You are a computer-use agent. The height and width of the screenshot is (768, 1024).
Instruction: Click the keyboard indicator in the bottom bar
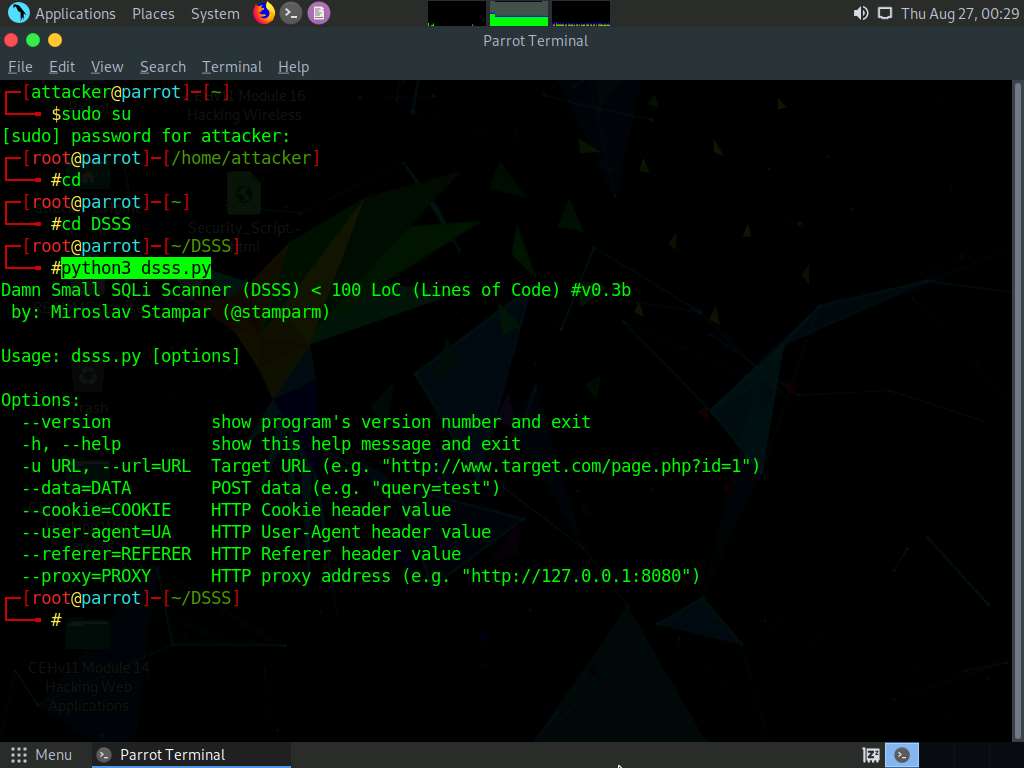(870, 754)
